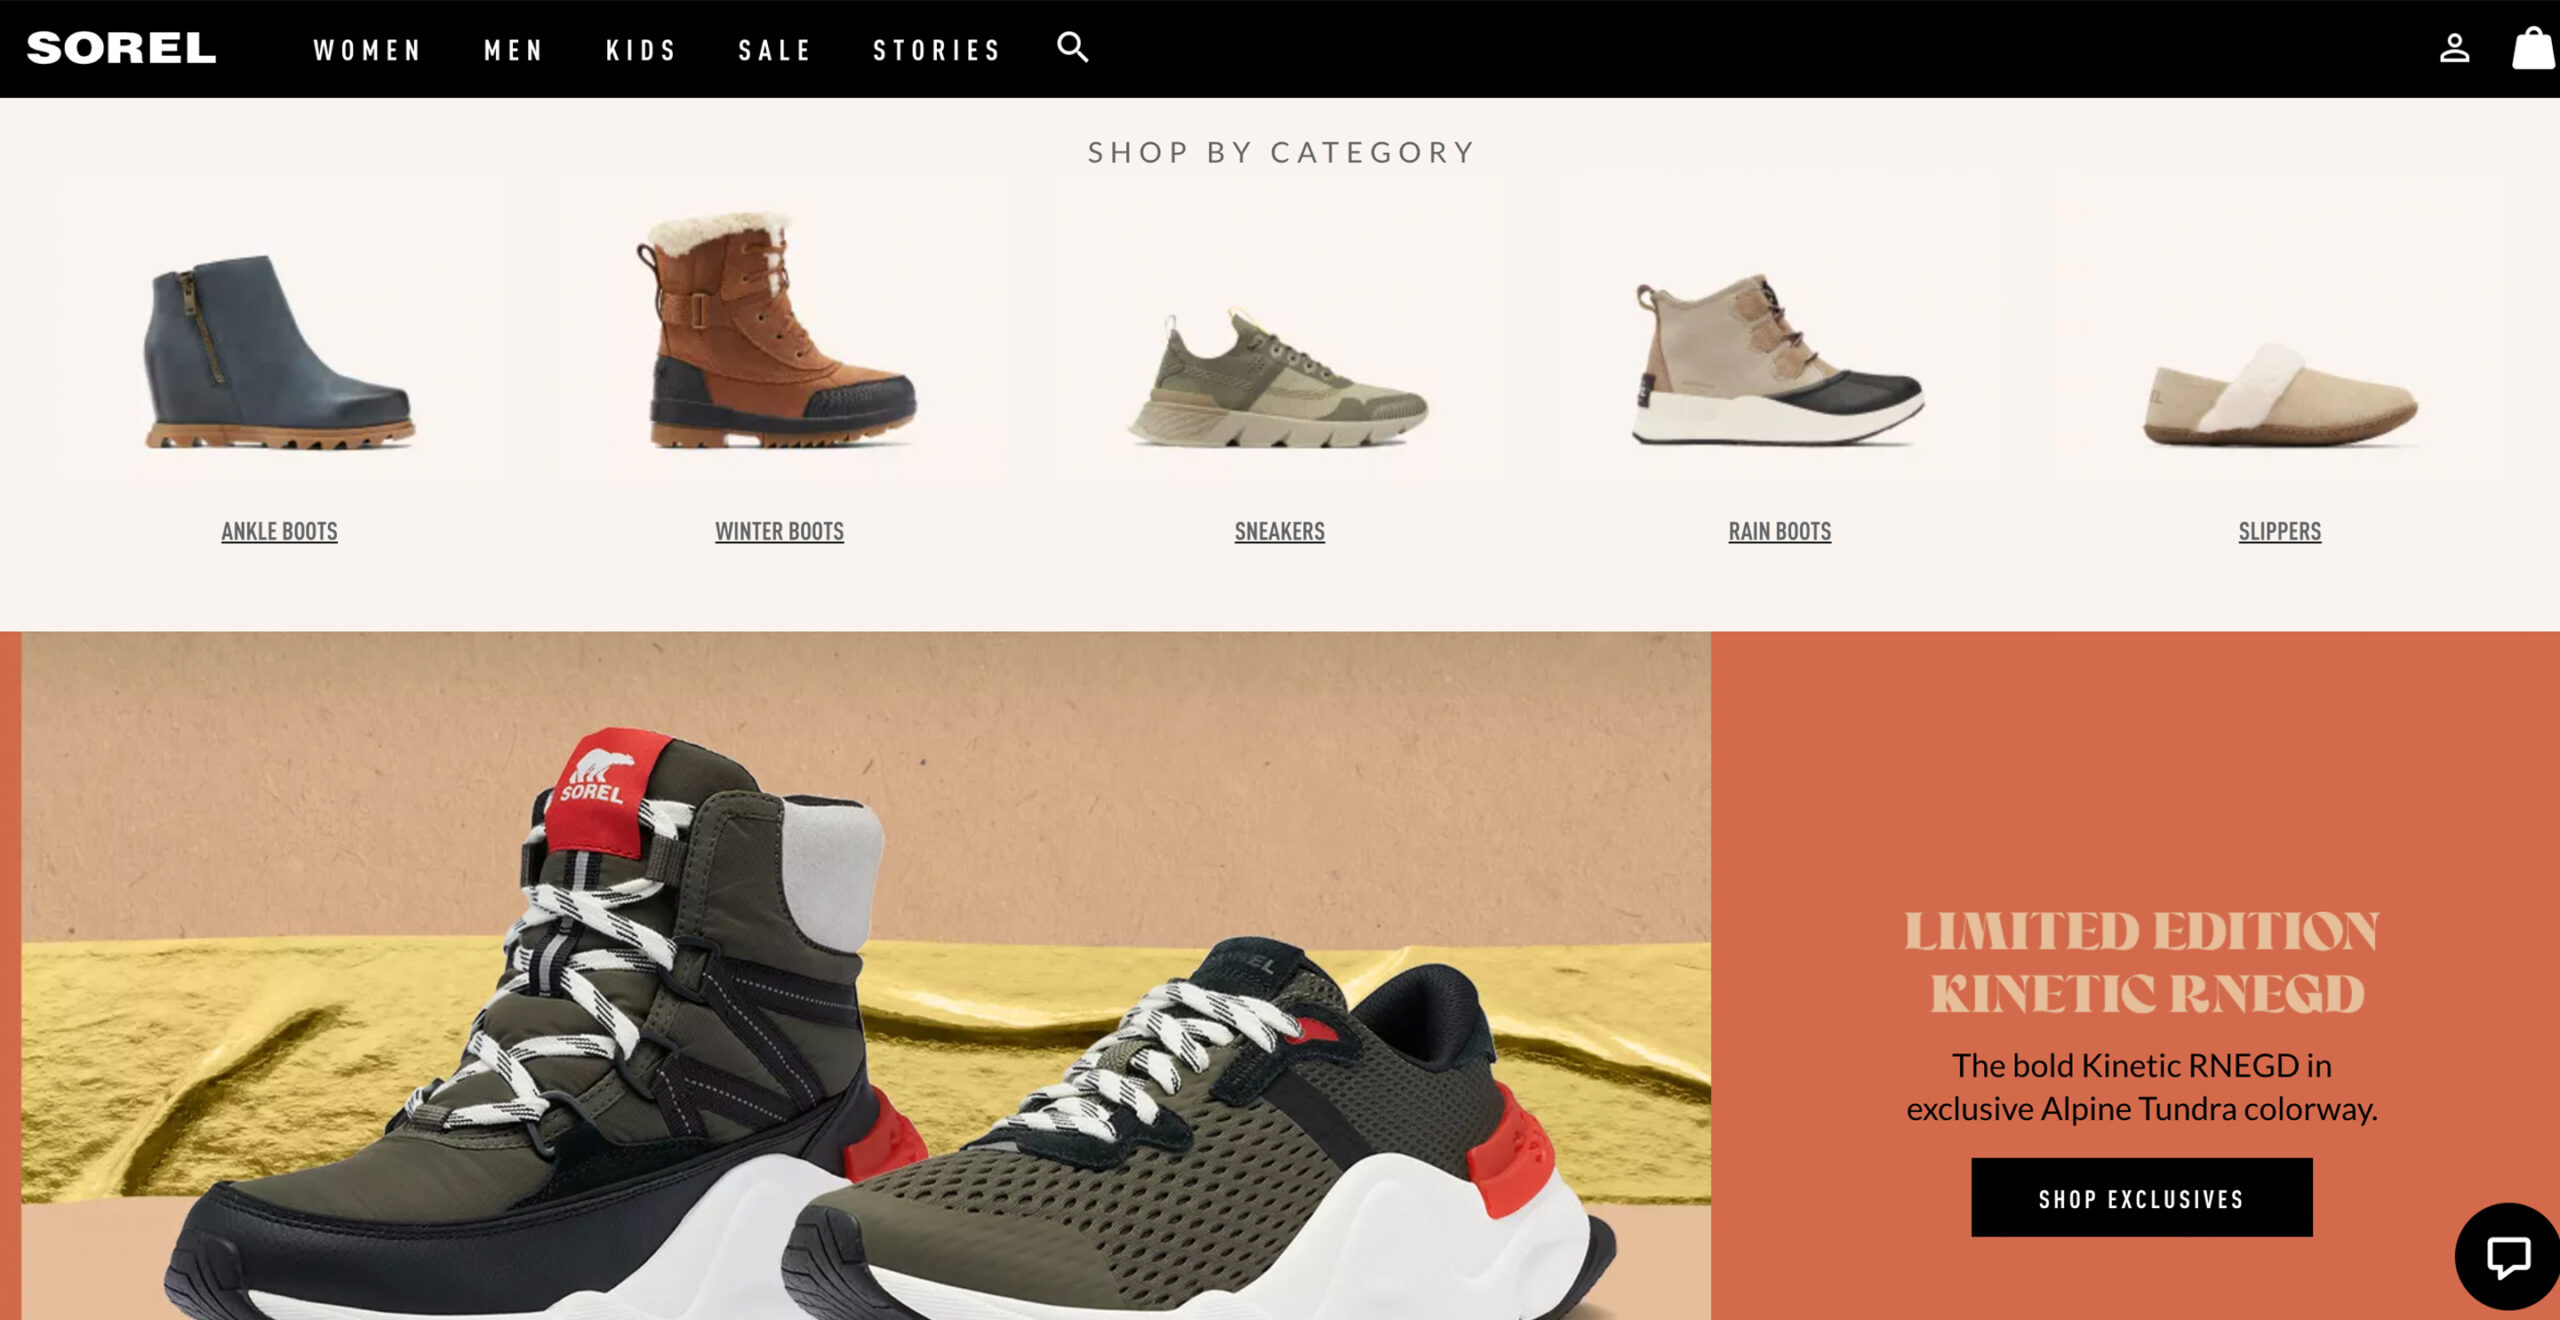This screenshot has width=2560, height=1320.
Task: Select the brown winter boot thumbnail
Action: click(779, 330)
